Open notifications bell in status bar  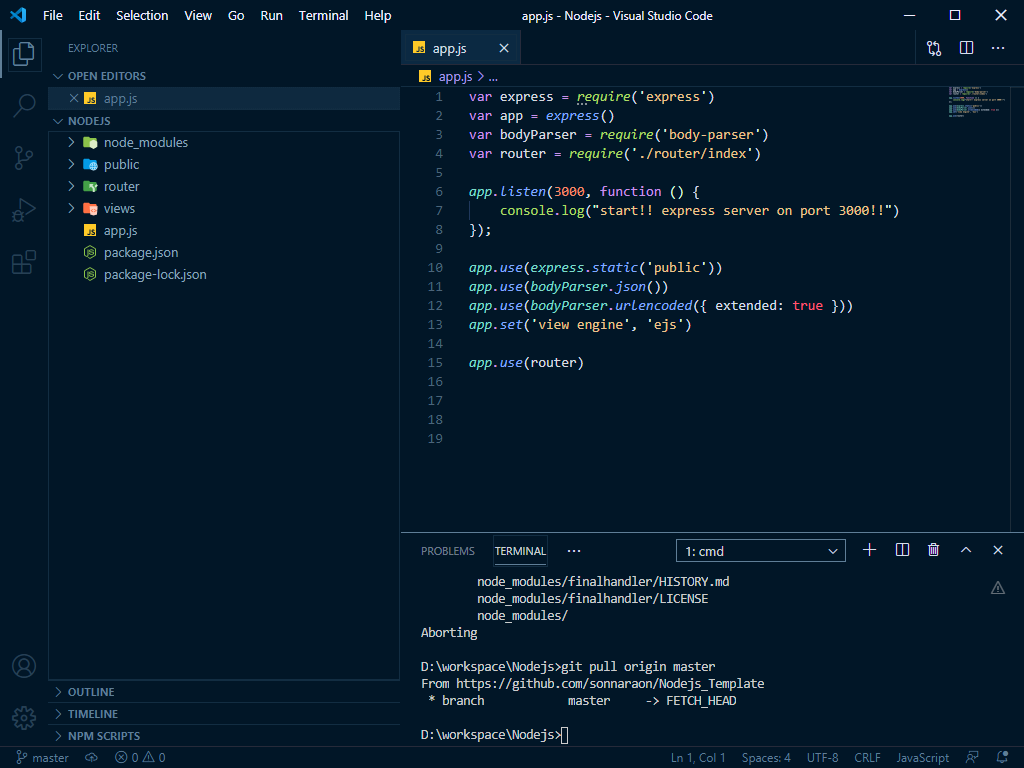tap(1002, 758)
